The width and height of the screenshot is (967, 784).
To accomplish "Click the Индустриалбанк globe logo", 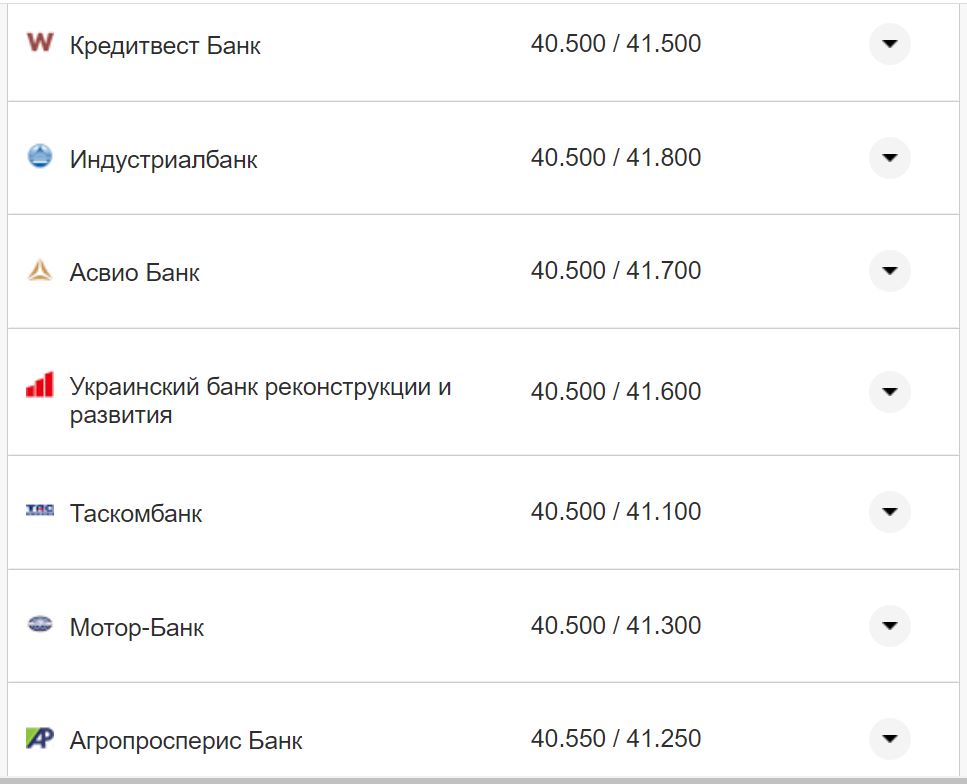I will point(40,158).
